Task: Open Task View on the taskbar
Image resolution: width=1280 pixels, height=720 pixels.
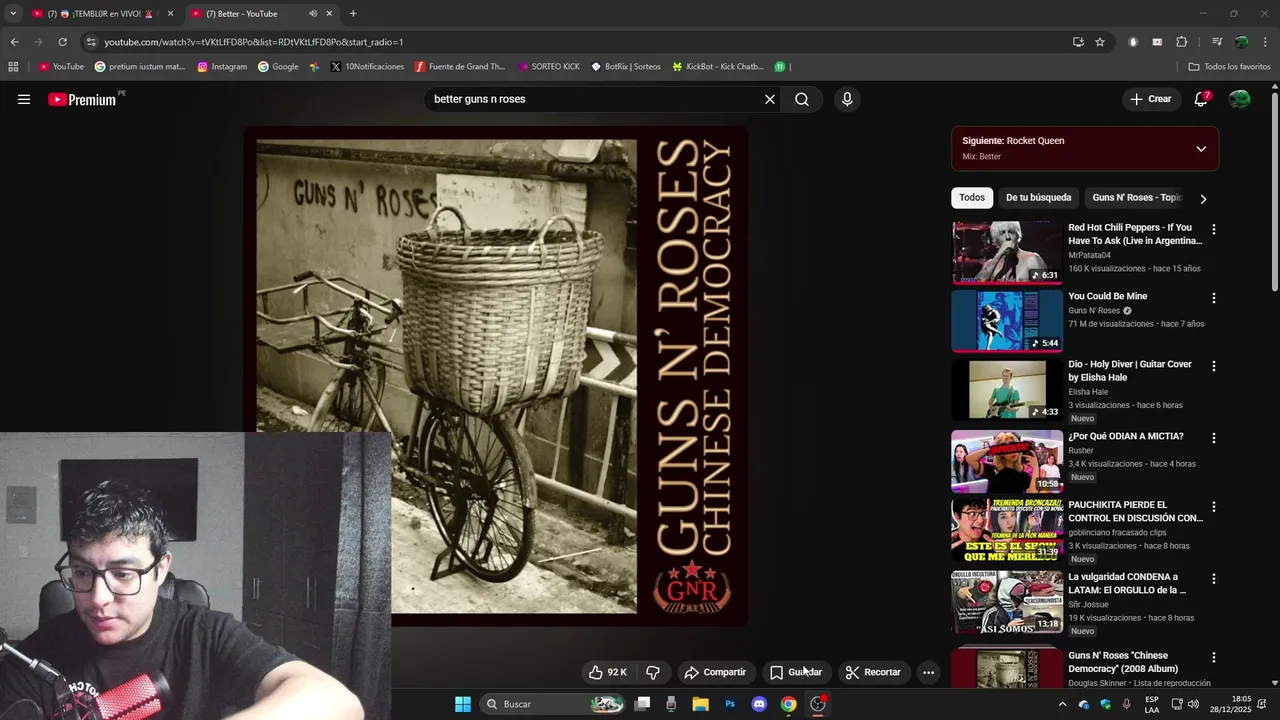Action: pyautogui.click(x=643, y=704)
